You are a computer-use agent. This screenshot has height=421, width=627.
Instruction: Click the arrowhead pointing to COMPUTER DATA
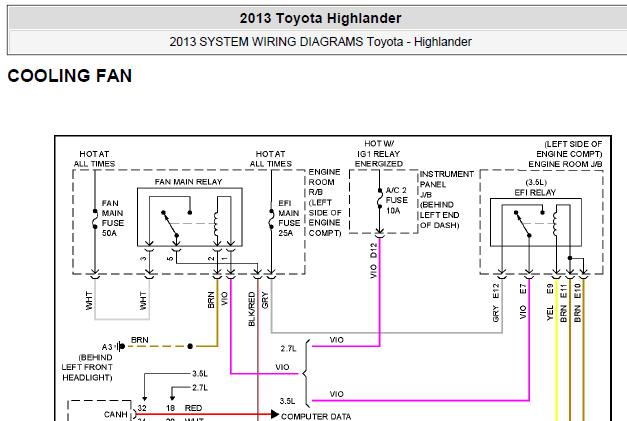tap(275, 414)
